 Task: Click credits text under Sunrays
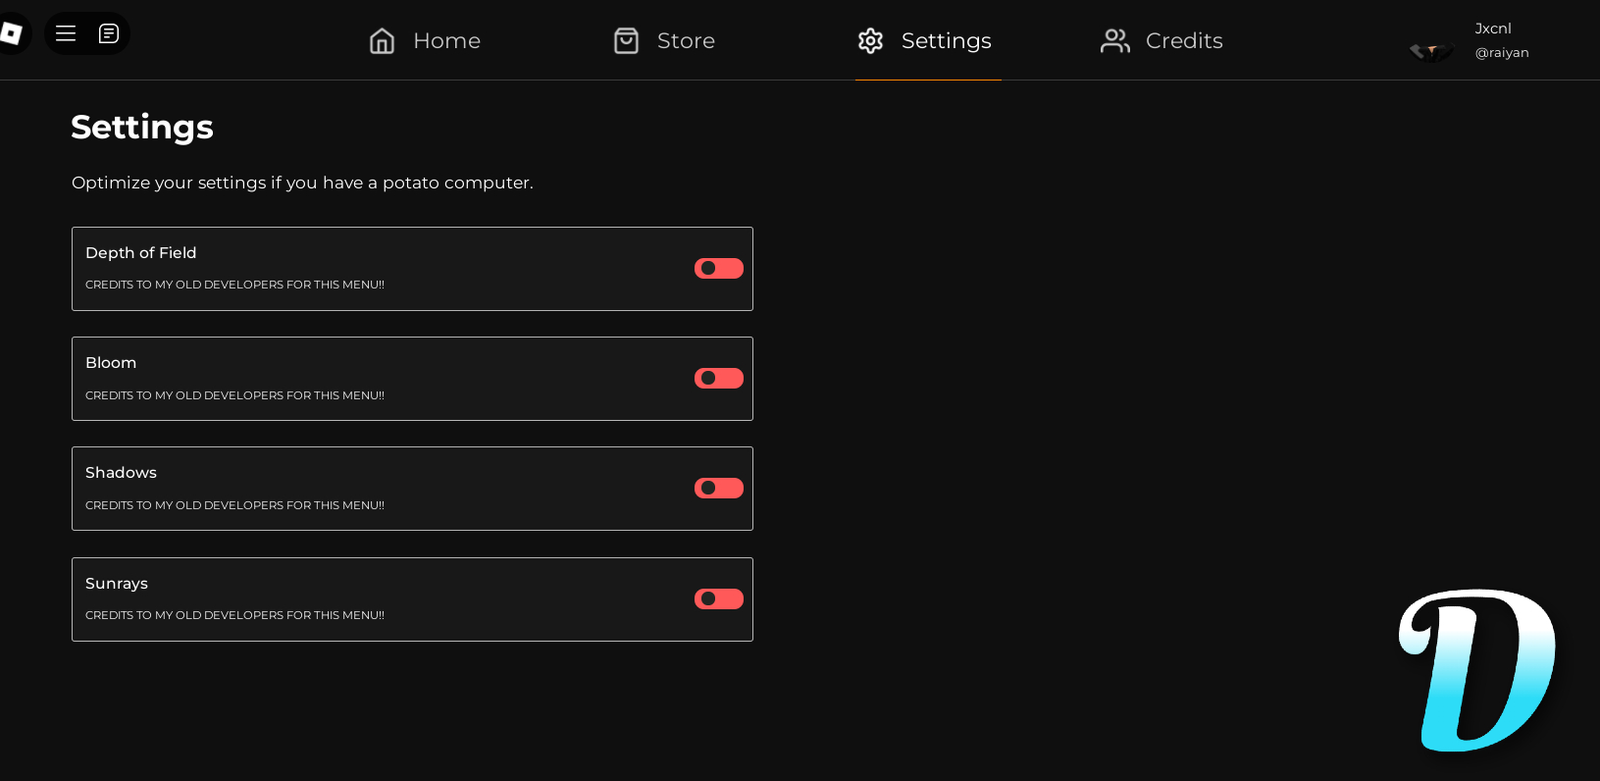[x=235, y=616]
